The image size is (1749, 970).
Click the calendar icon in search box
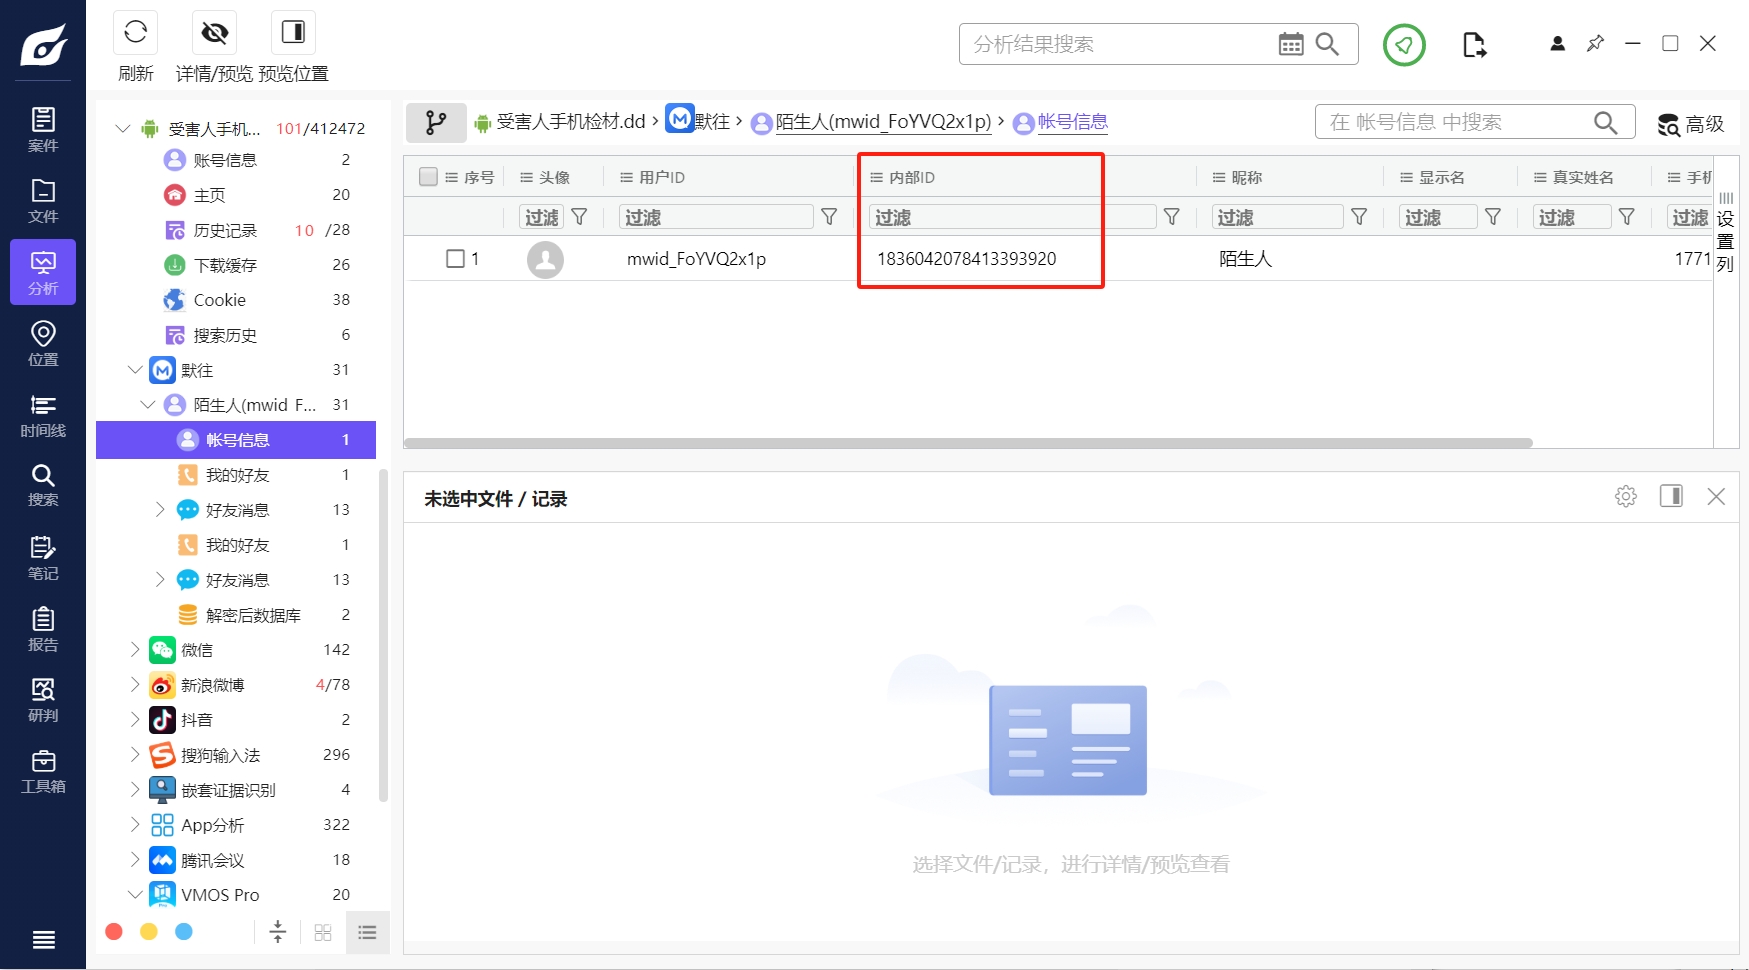click(1291, 44)
